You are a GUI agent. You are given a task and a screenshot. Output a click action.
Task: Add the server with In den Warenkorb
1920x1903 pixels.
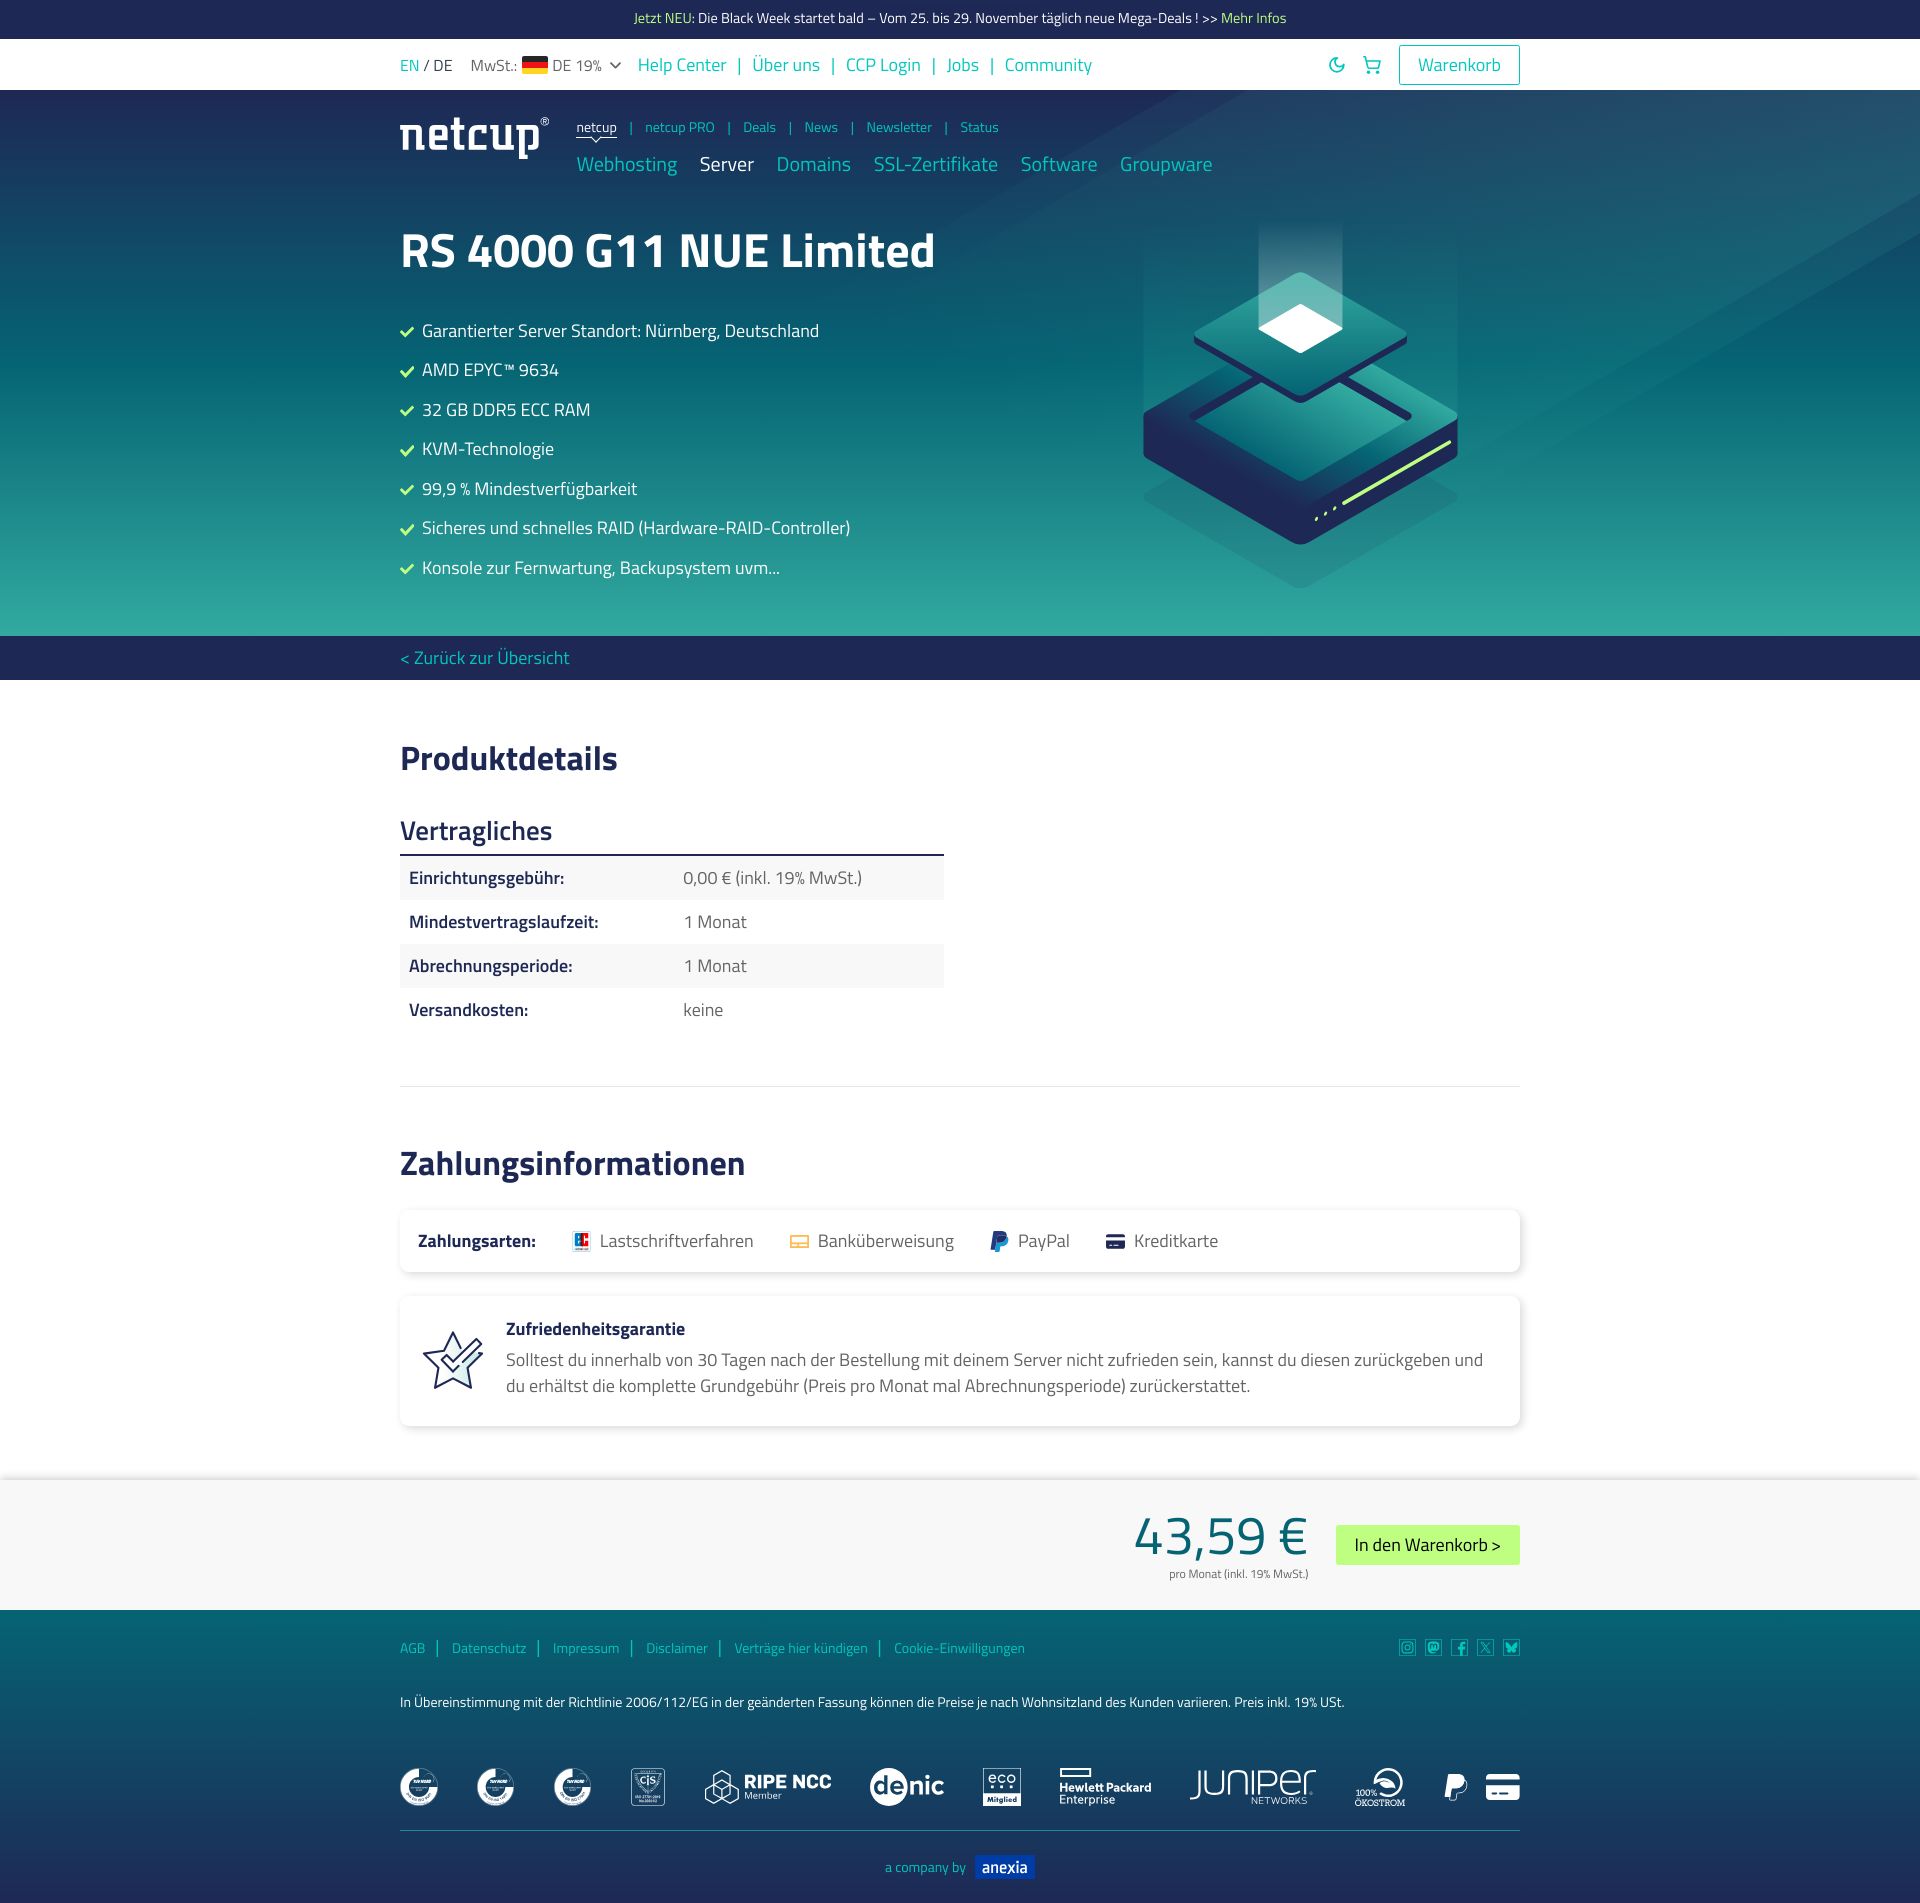pyautogui.click(x=1427, y=1545)
